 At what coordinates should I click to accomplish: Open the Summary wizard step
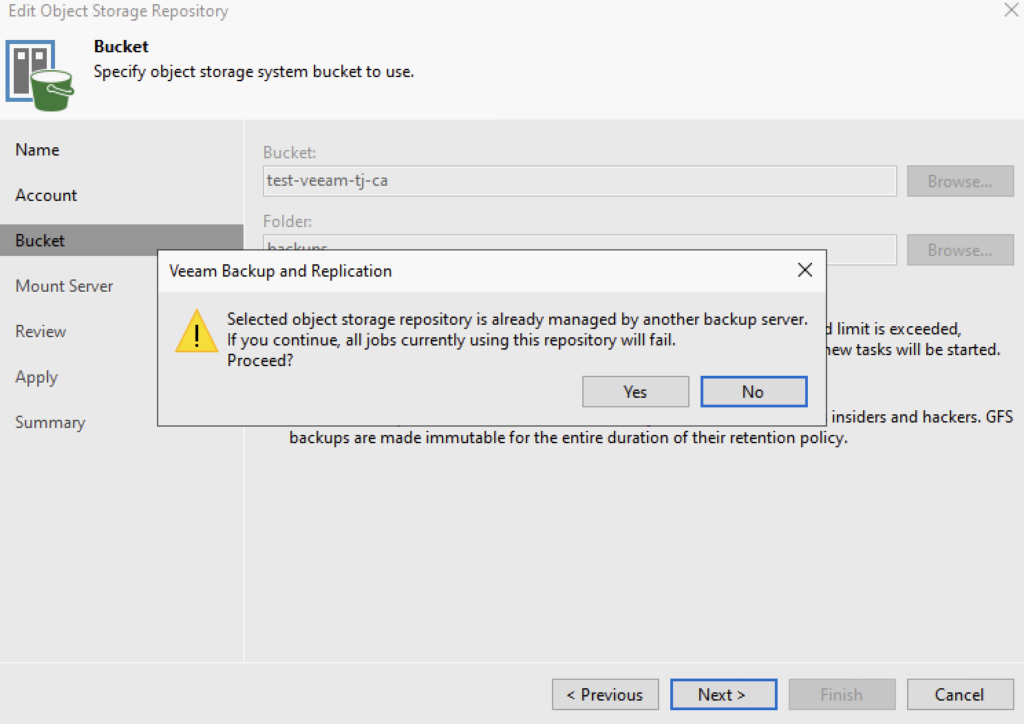pos(50,423)
